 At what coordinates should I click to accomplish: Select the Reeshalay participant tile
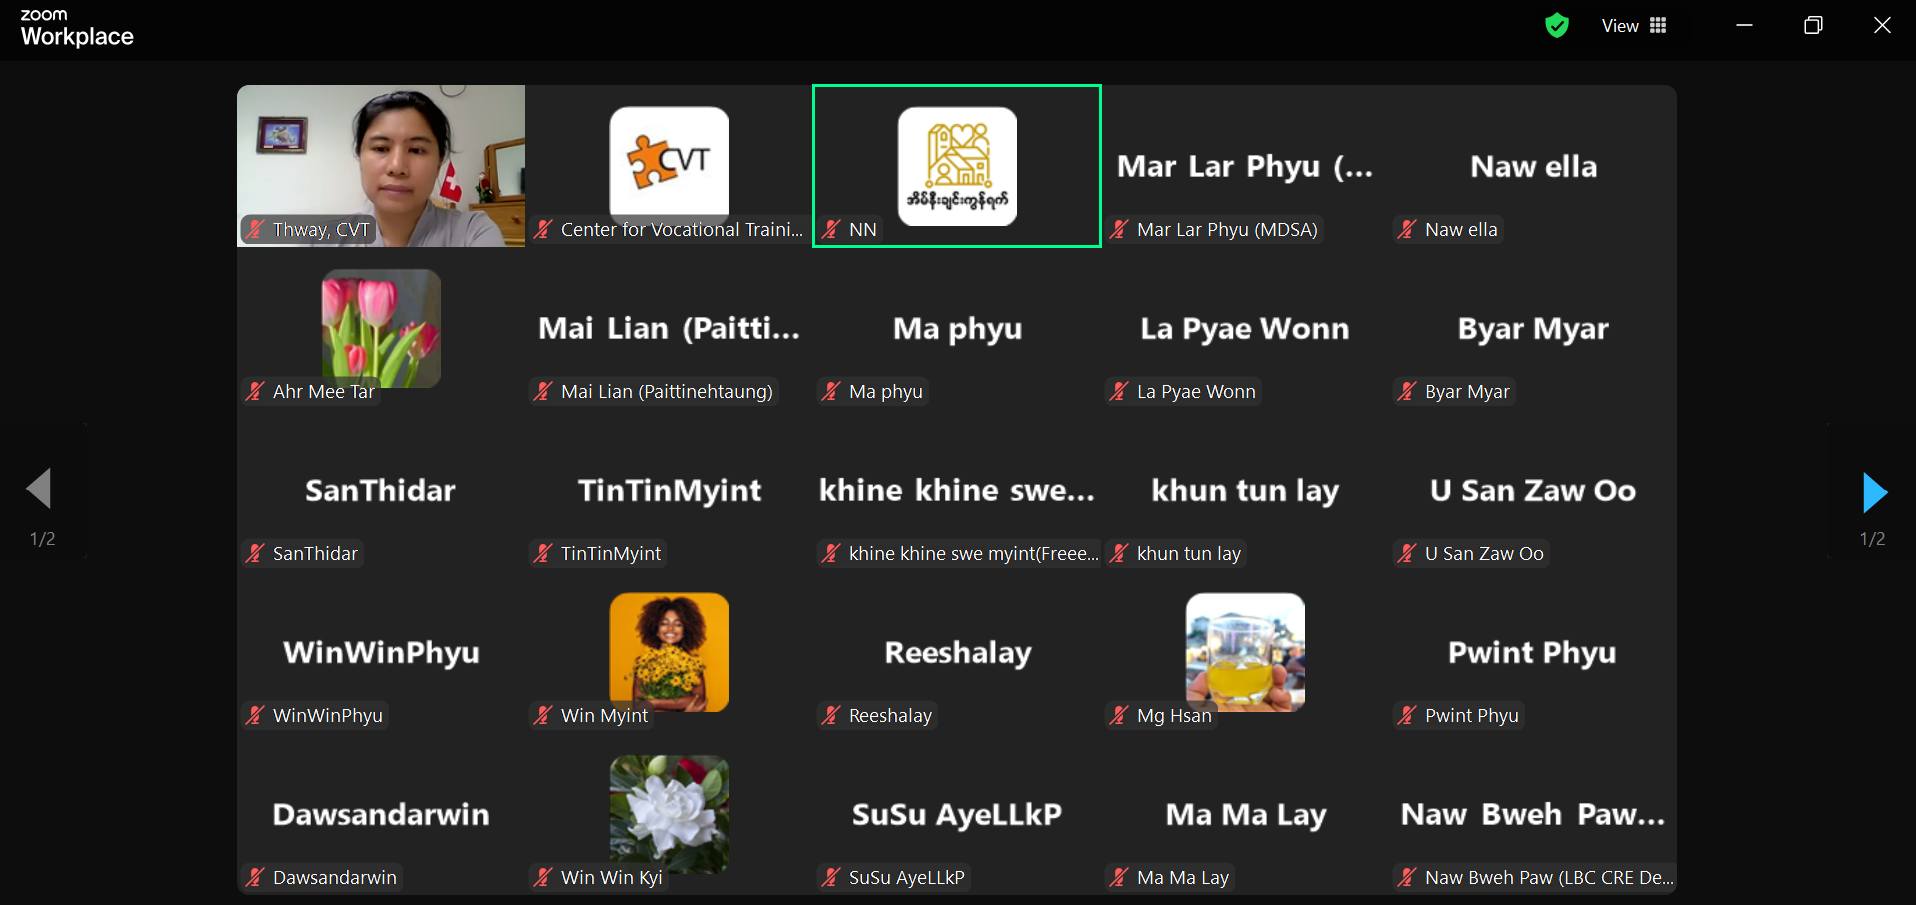[x=957, y=652]
